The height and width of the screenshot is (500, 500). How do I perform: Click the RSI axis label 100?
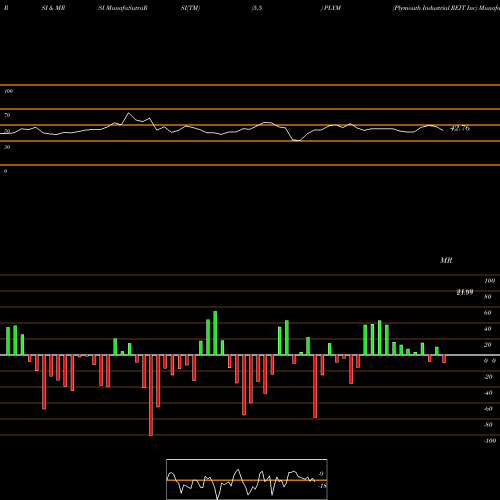click(8, 91)
